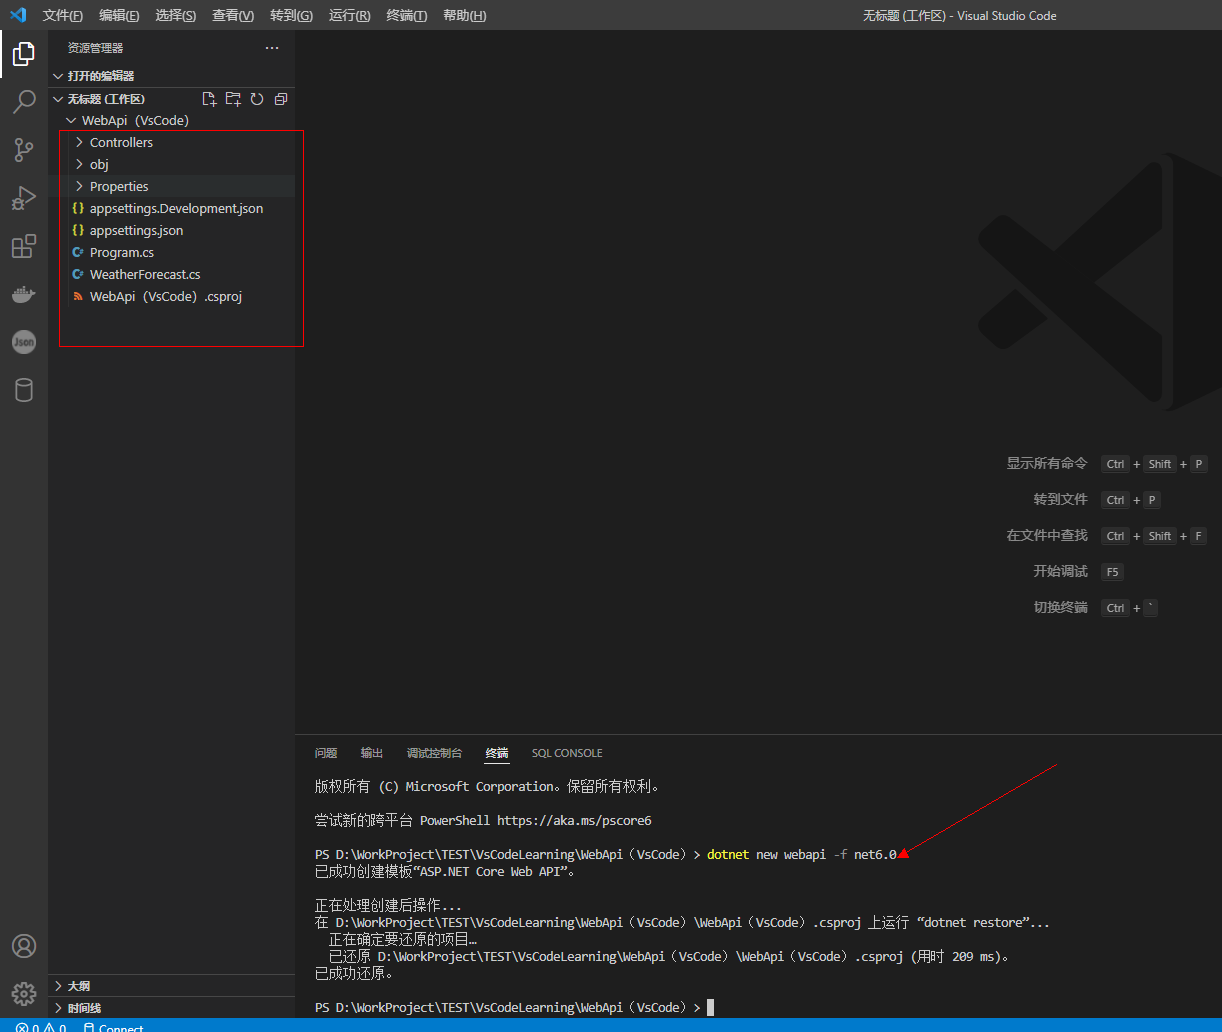1222x1032 pixels.
Task: Open the Json tool in the activity bar
Action: coord(24,342)
